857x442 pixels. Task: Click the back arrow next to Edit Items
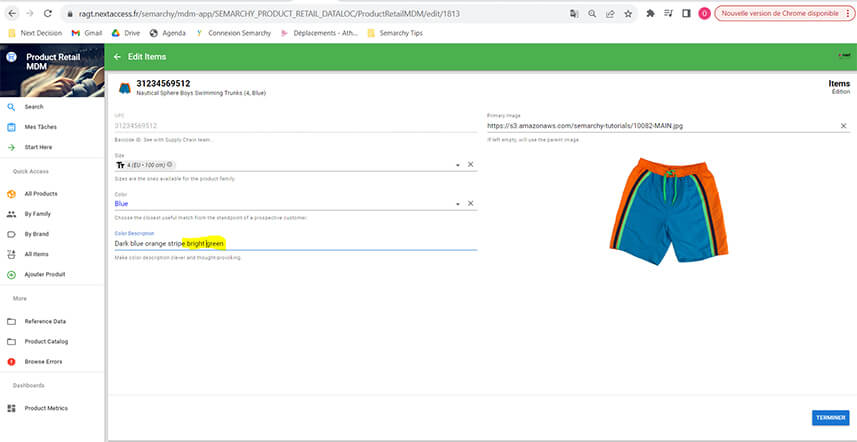[117, 57]
